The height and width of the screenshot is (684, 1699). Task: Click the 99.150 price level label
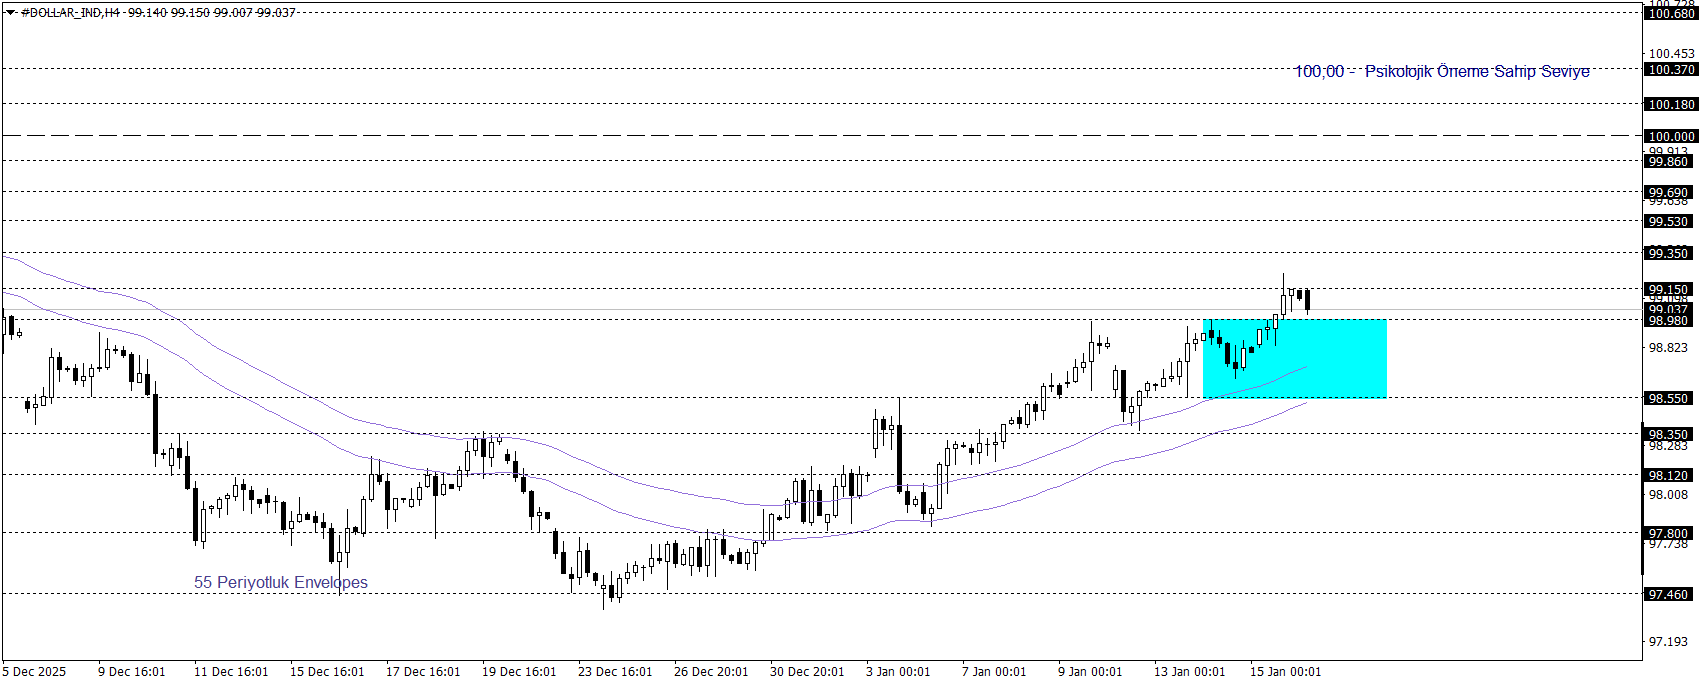pyautogui.click(x=1668, y=289)
